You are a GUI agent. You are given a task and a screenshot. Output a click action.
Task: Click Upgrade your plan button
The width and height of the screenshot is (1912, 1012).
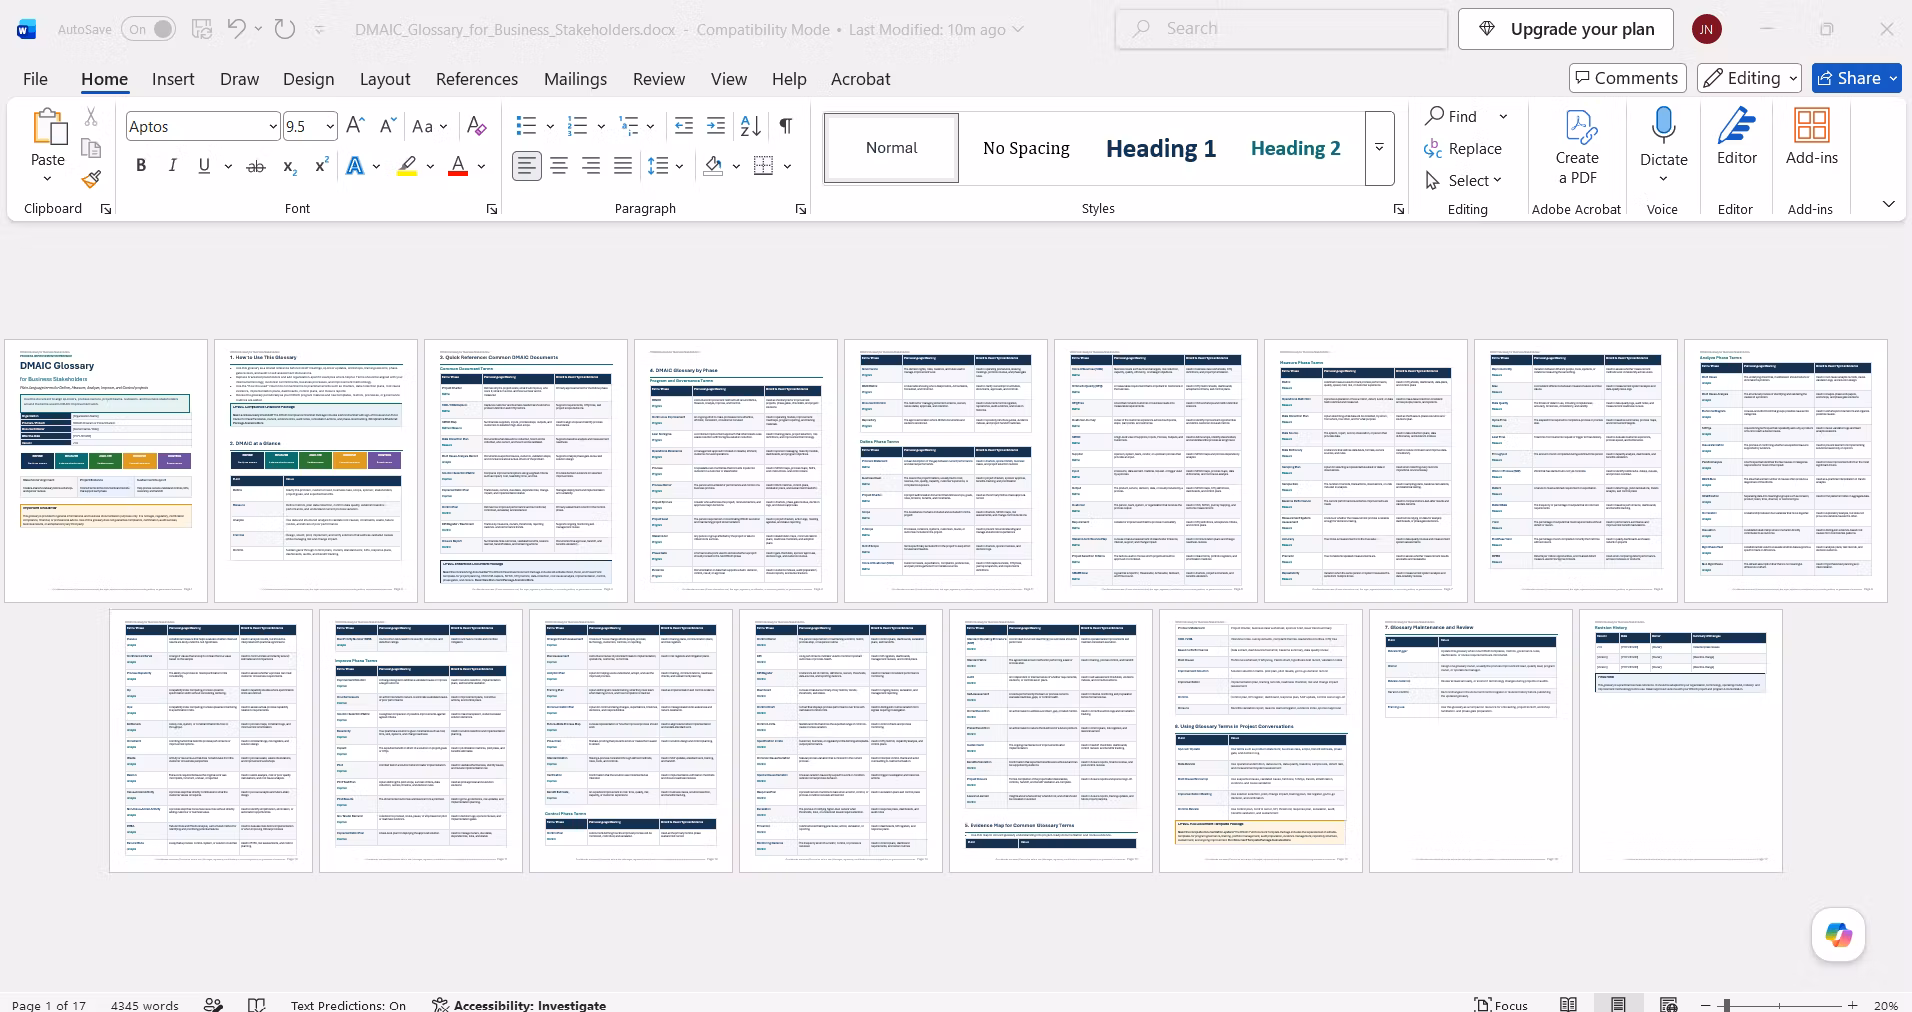point(1568,29)
